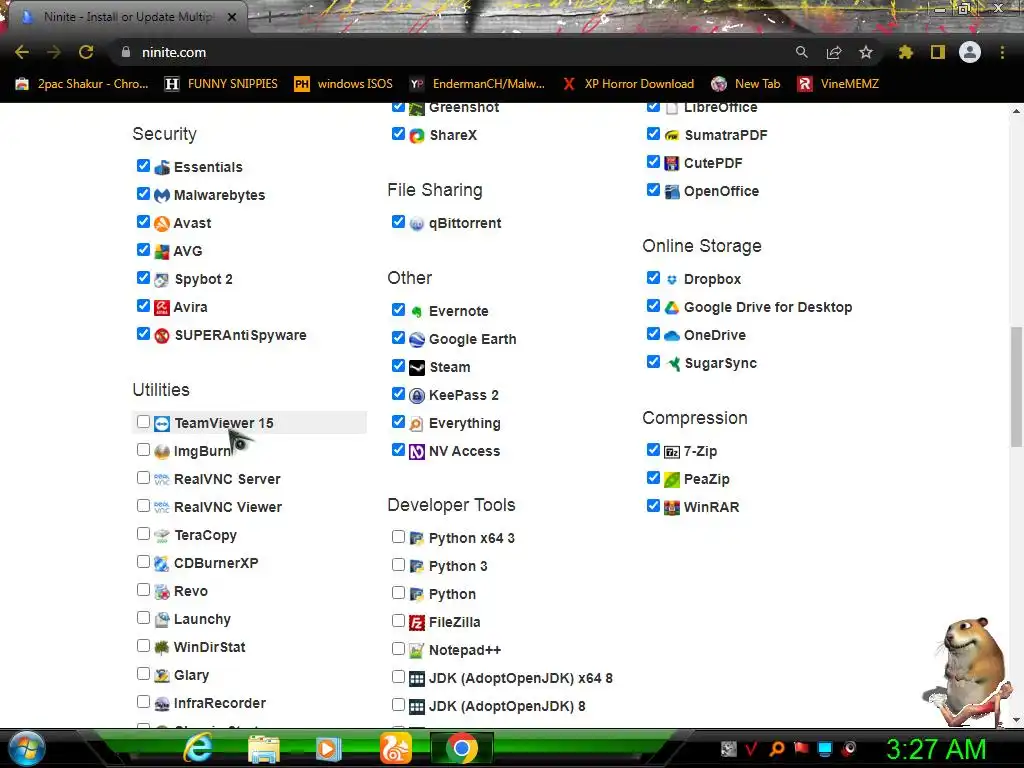Image resolution: width=1024 pixels, height=768 pixels.
Task: Go back to previous page
Action: 22,52
